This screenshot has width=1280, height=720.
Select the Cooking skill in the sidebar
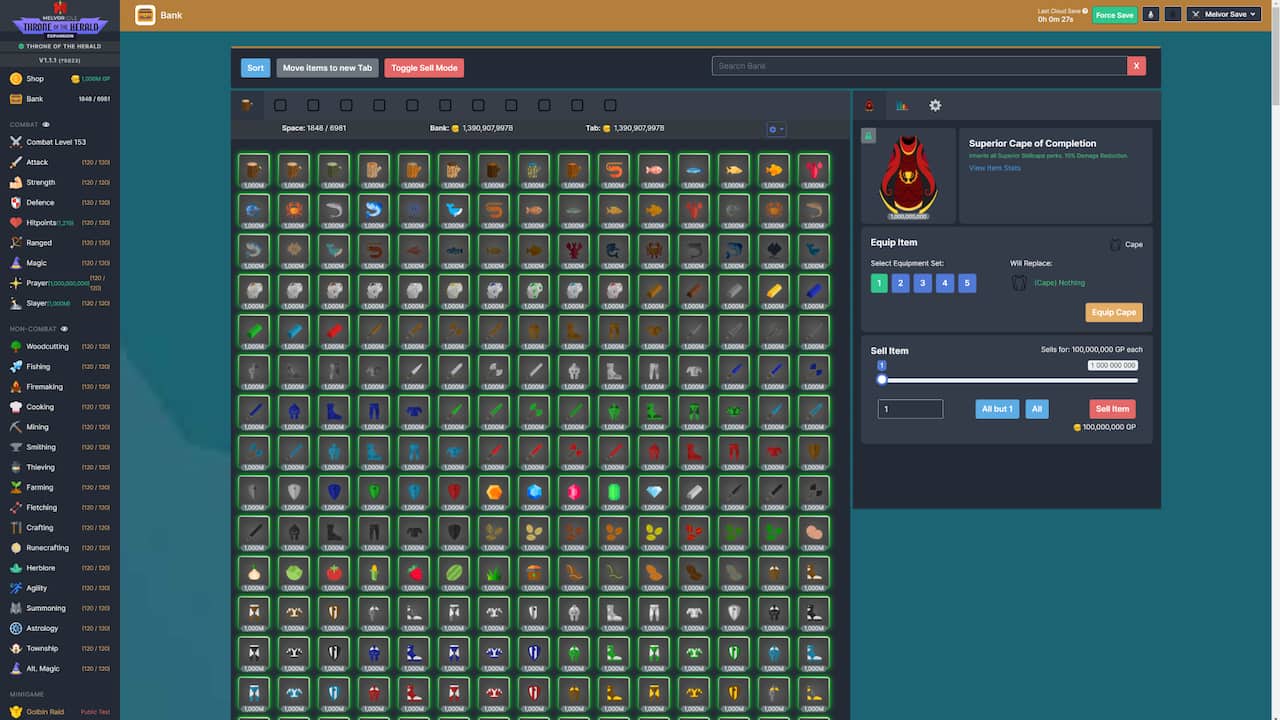coord(60,407)
